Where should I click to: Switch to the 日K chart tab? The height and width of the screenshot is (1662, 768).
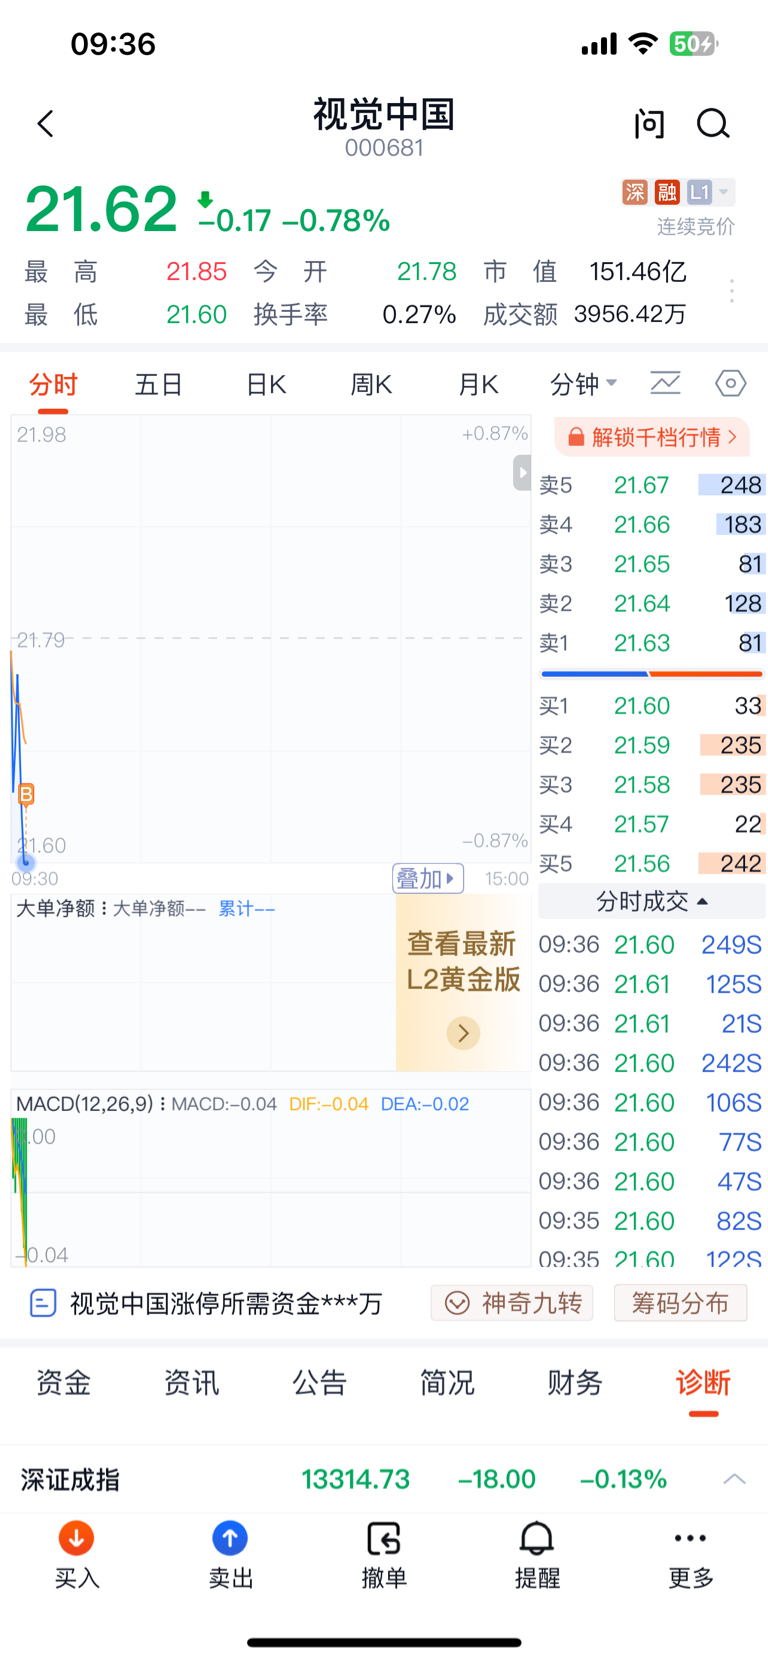click(266, 385)
